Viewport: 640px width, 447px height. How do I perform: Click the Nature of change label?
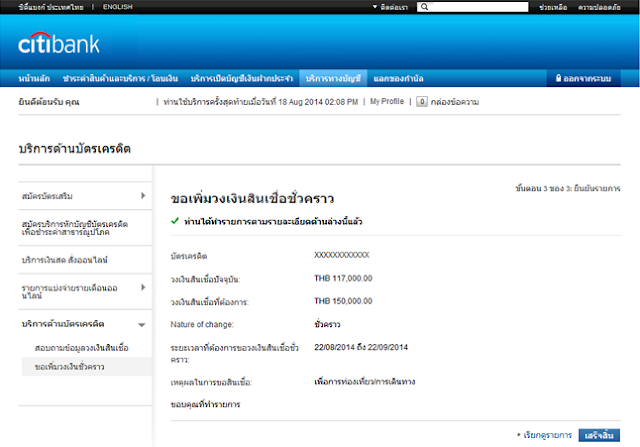coord(202,325)
